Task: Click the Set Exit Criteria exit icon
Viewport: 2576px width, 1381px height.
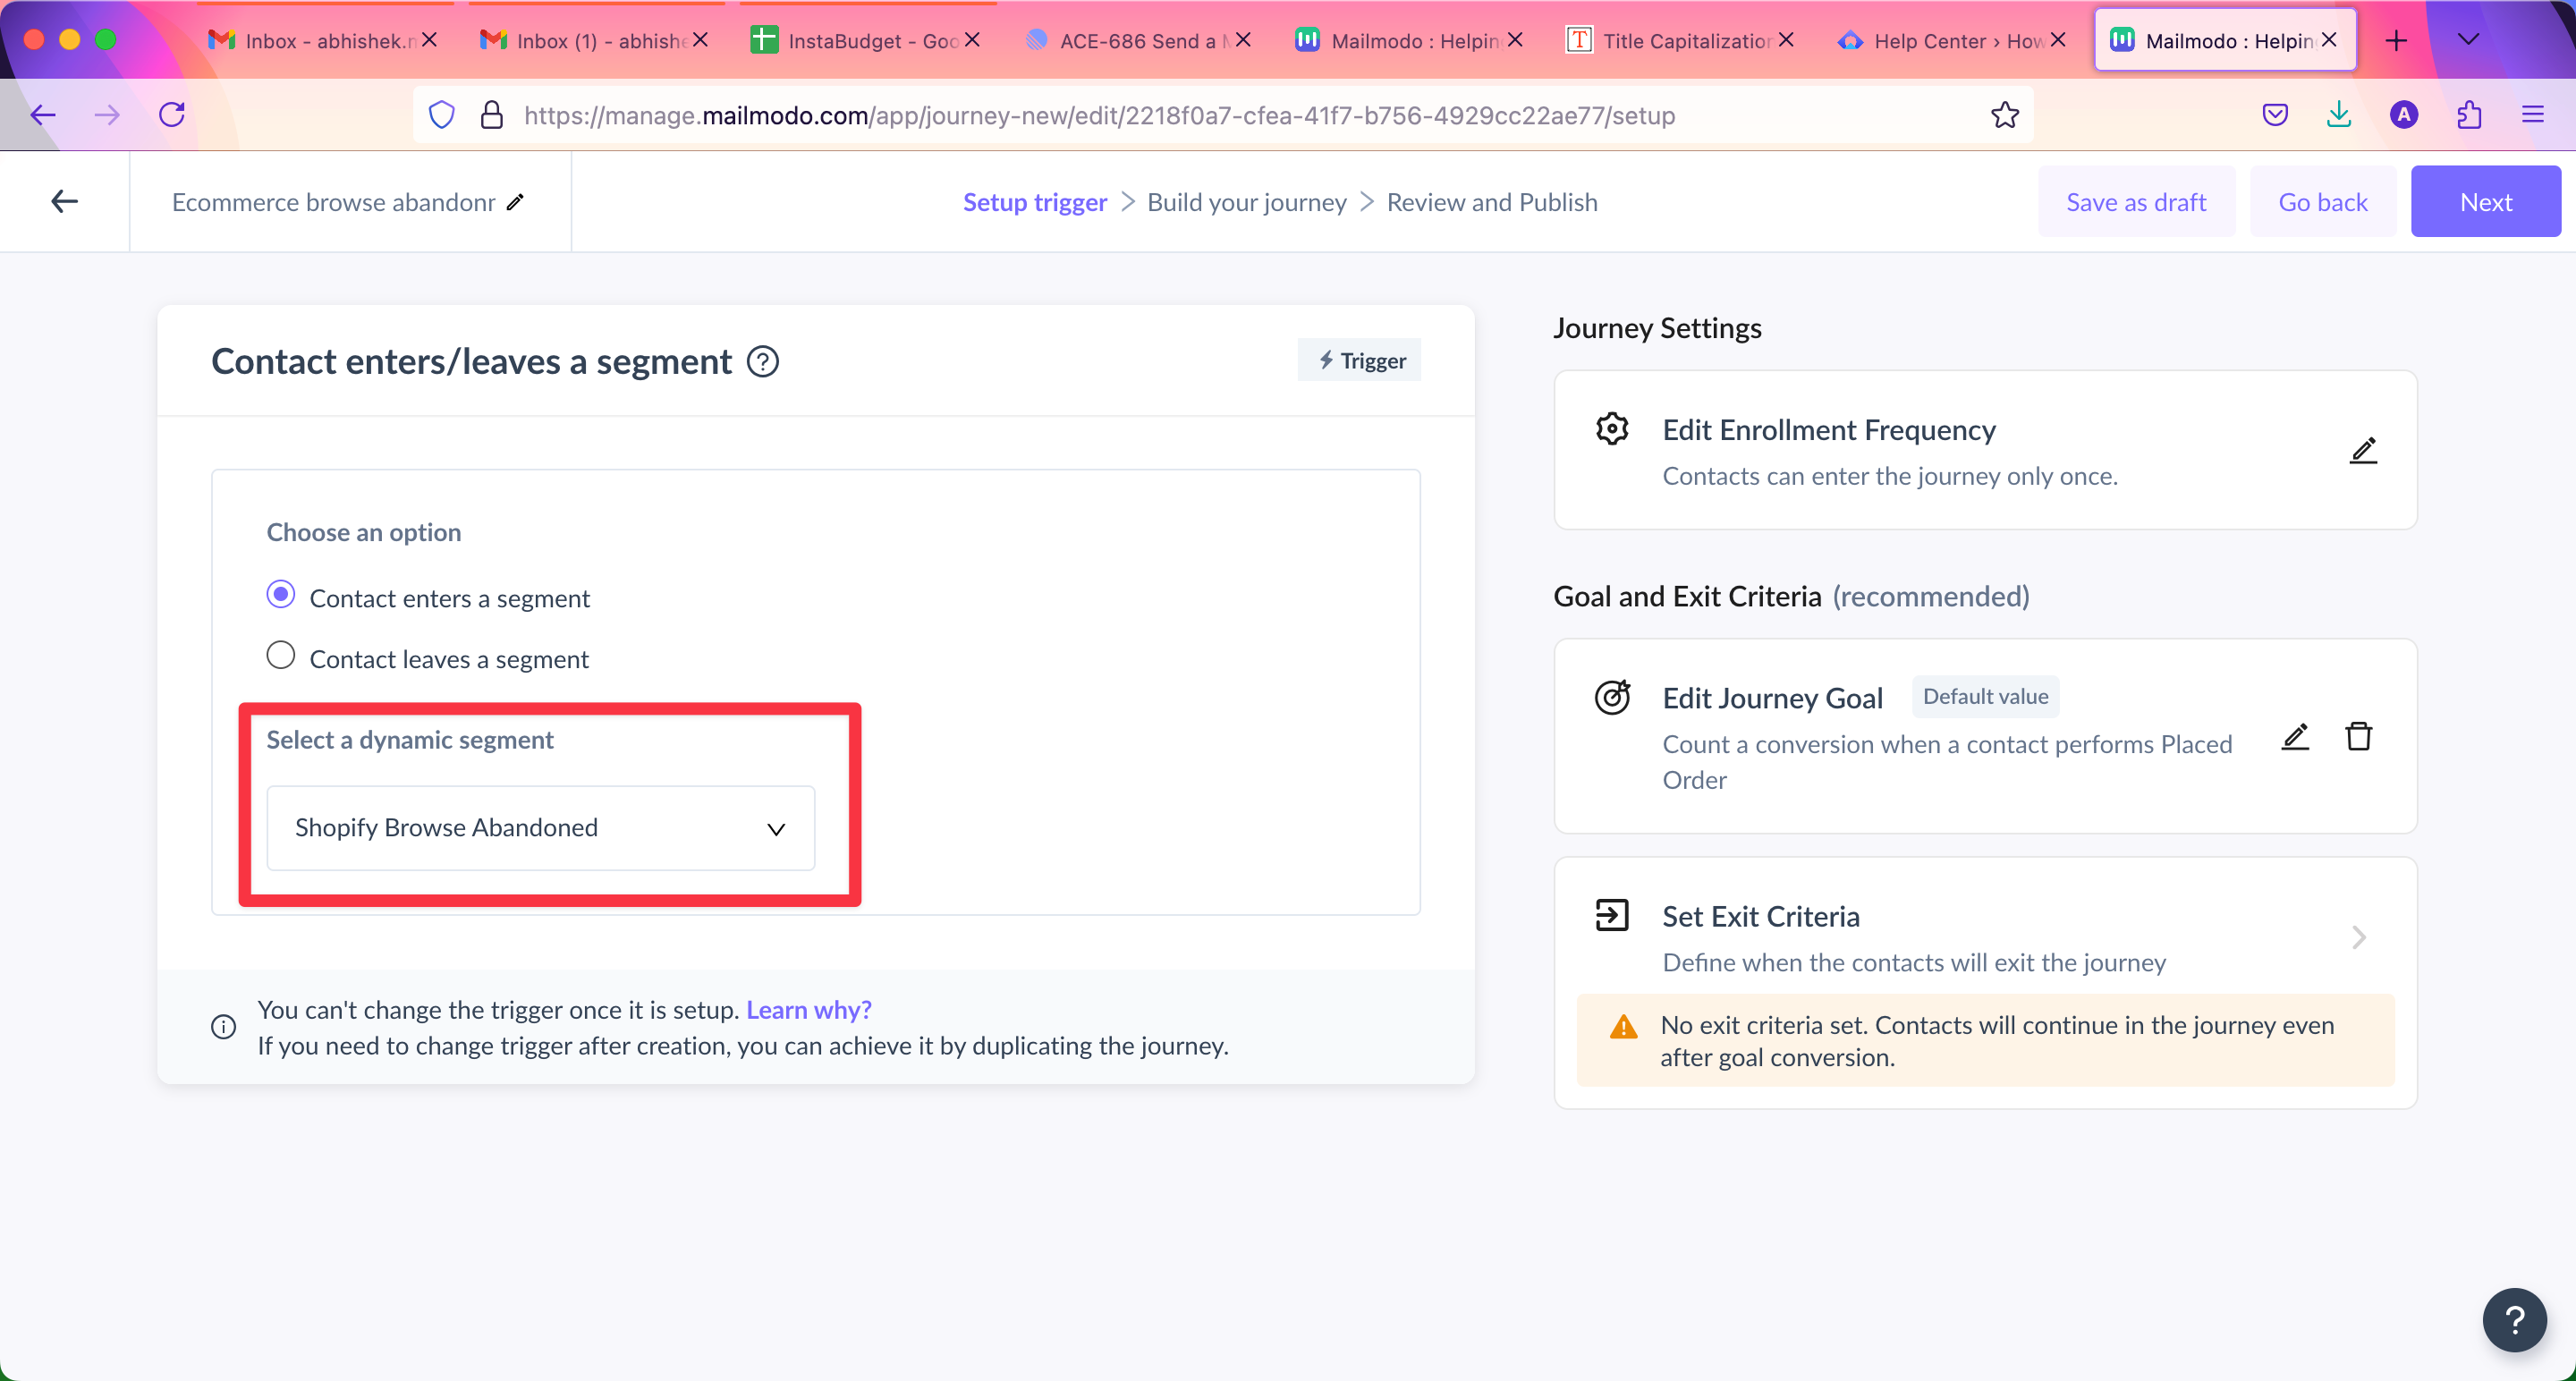Action: coord(1612,915)
